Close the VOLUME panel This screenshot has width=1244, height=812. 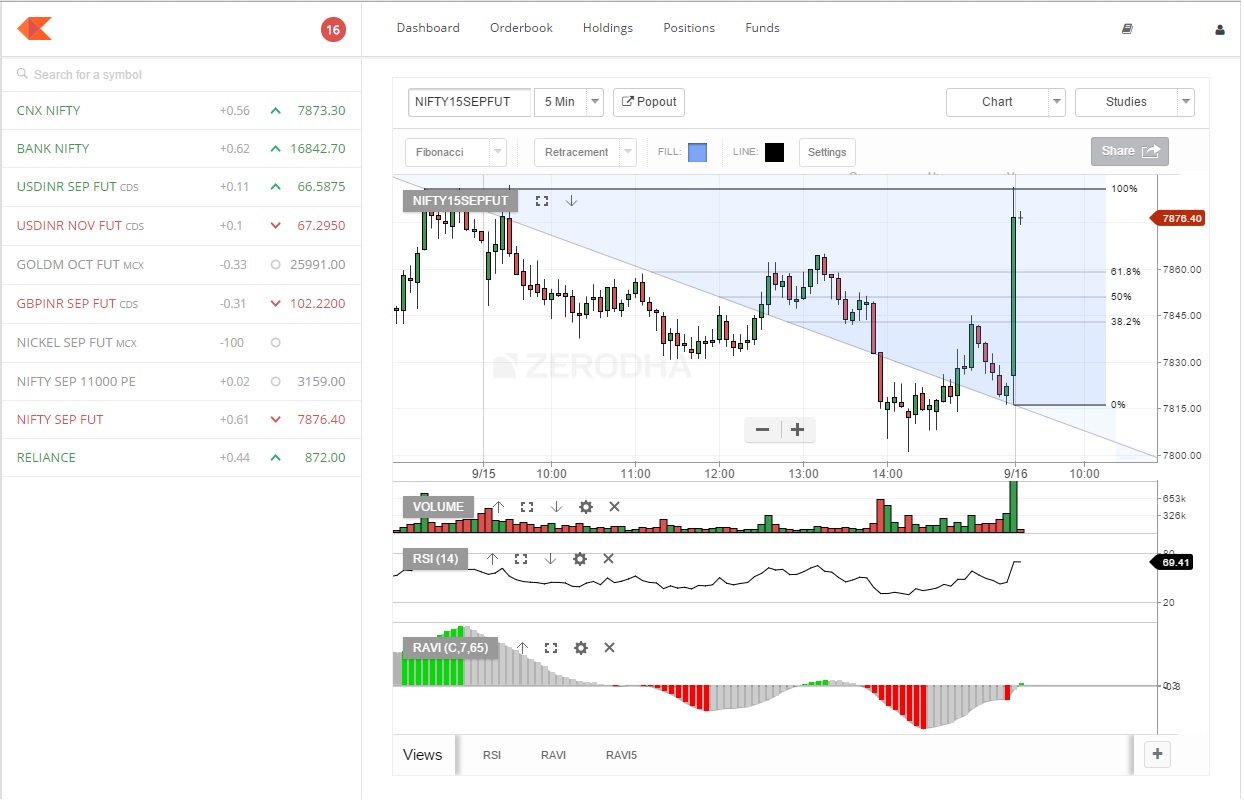click(x=614, y=507)
